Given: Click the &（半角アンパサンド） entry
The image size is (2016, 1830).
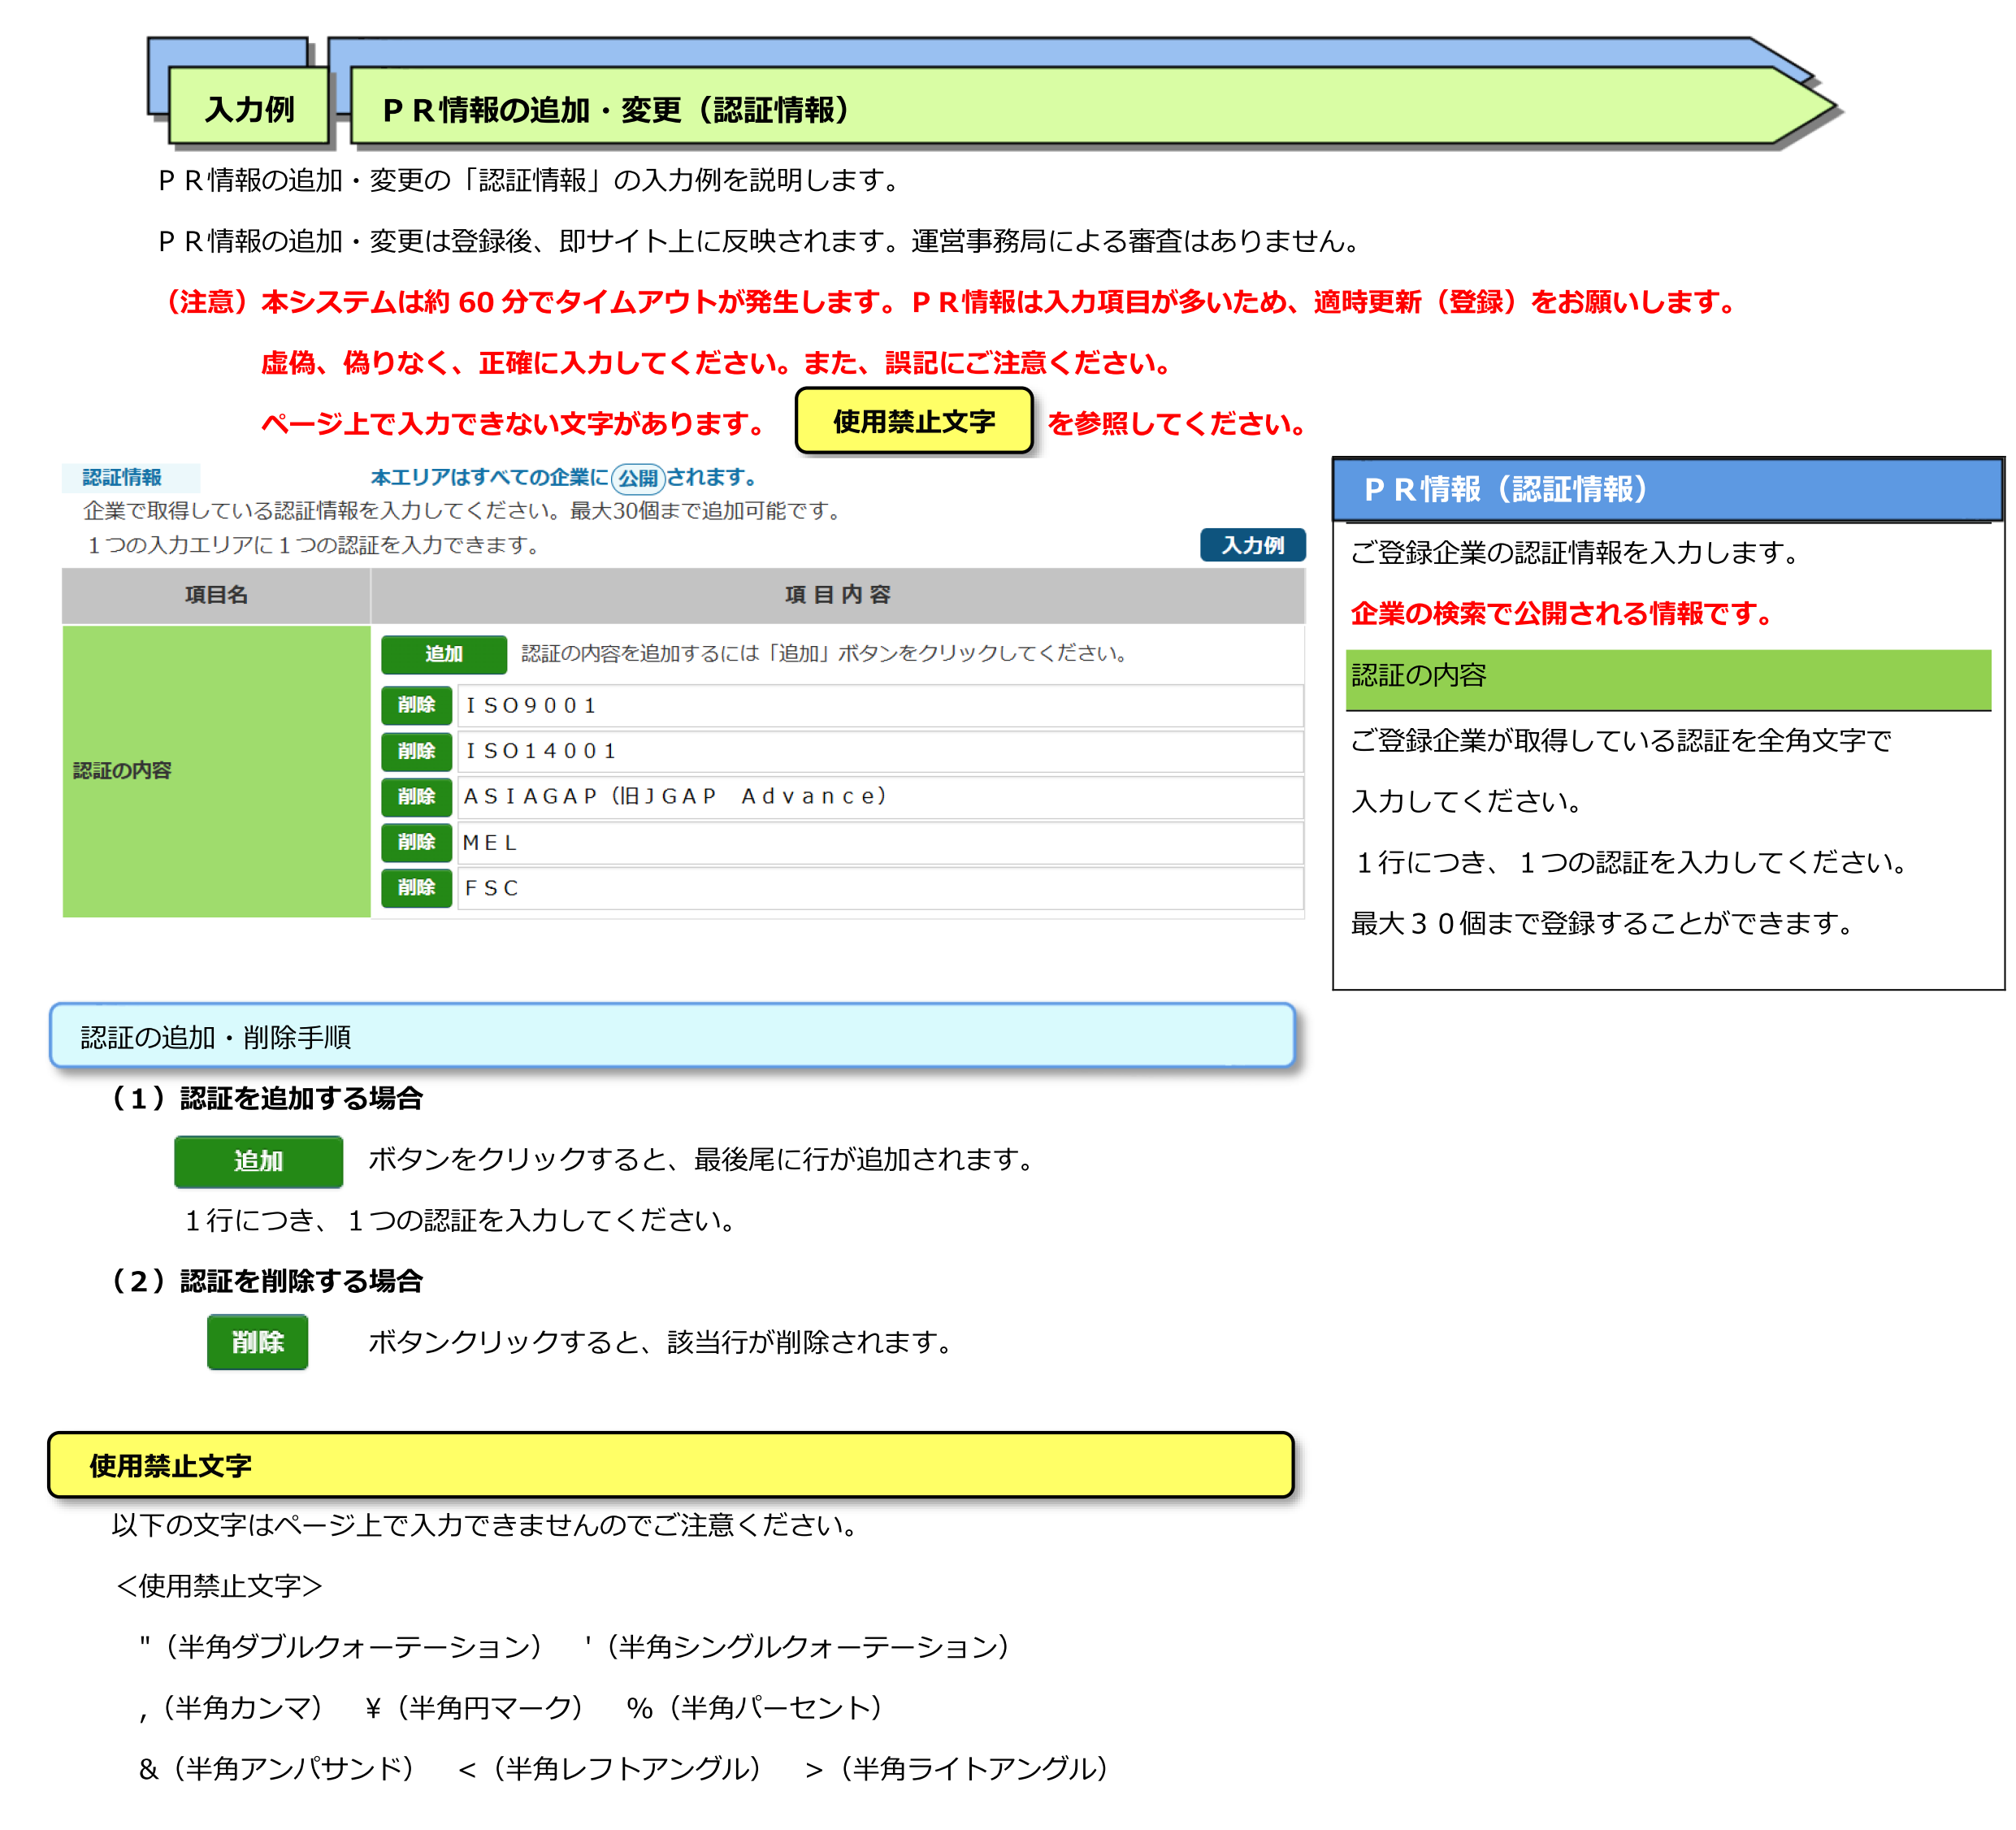Looking at the screenshot, I should 276,1768.
